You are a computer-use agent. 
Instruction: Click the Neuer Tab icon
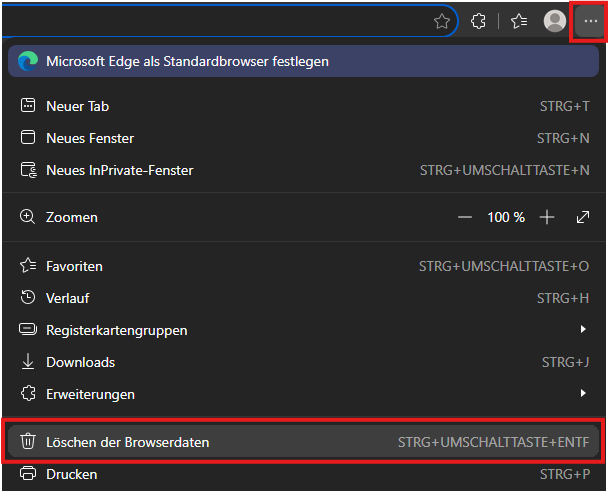pyautogui.click(x=28, y=105)
